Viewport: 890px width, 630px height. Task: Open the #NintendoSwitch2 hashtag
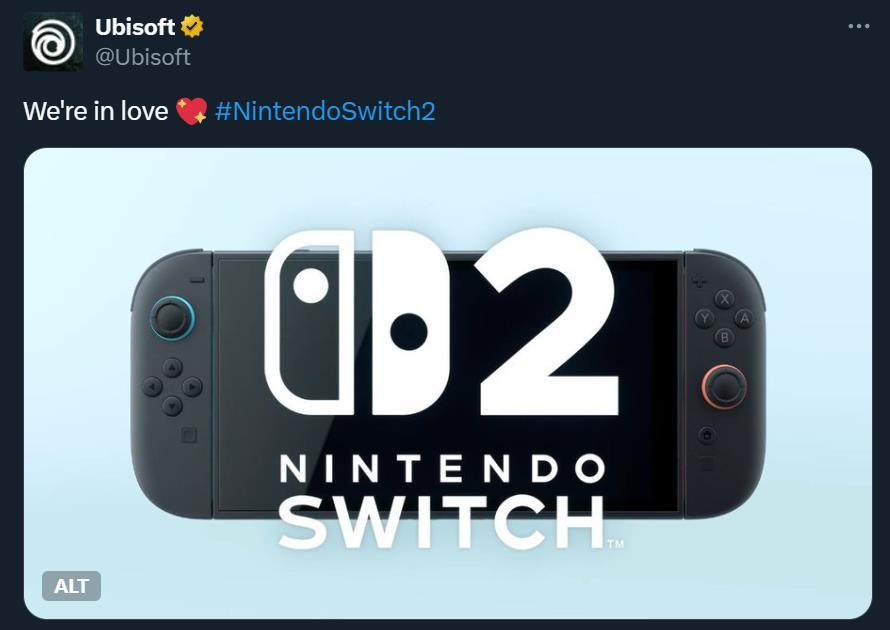[325, 111]
